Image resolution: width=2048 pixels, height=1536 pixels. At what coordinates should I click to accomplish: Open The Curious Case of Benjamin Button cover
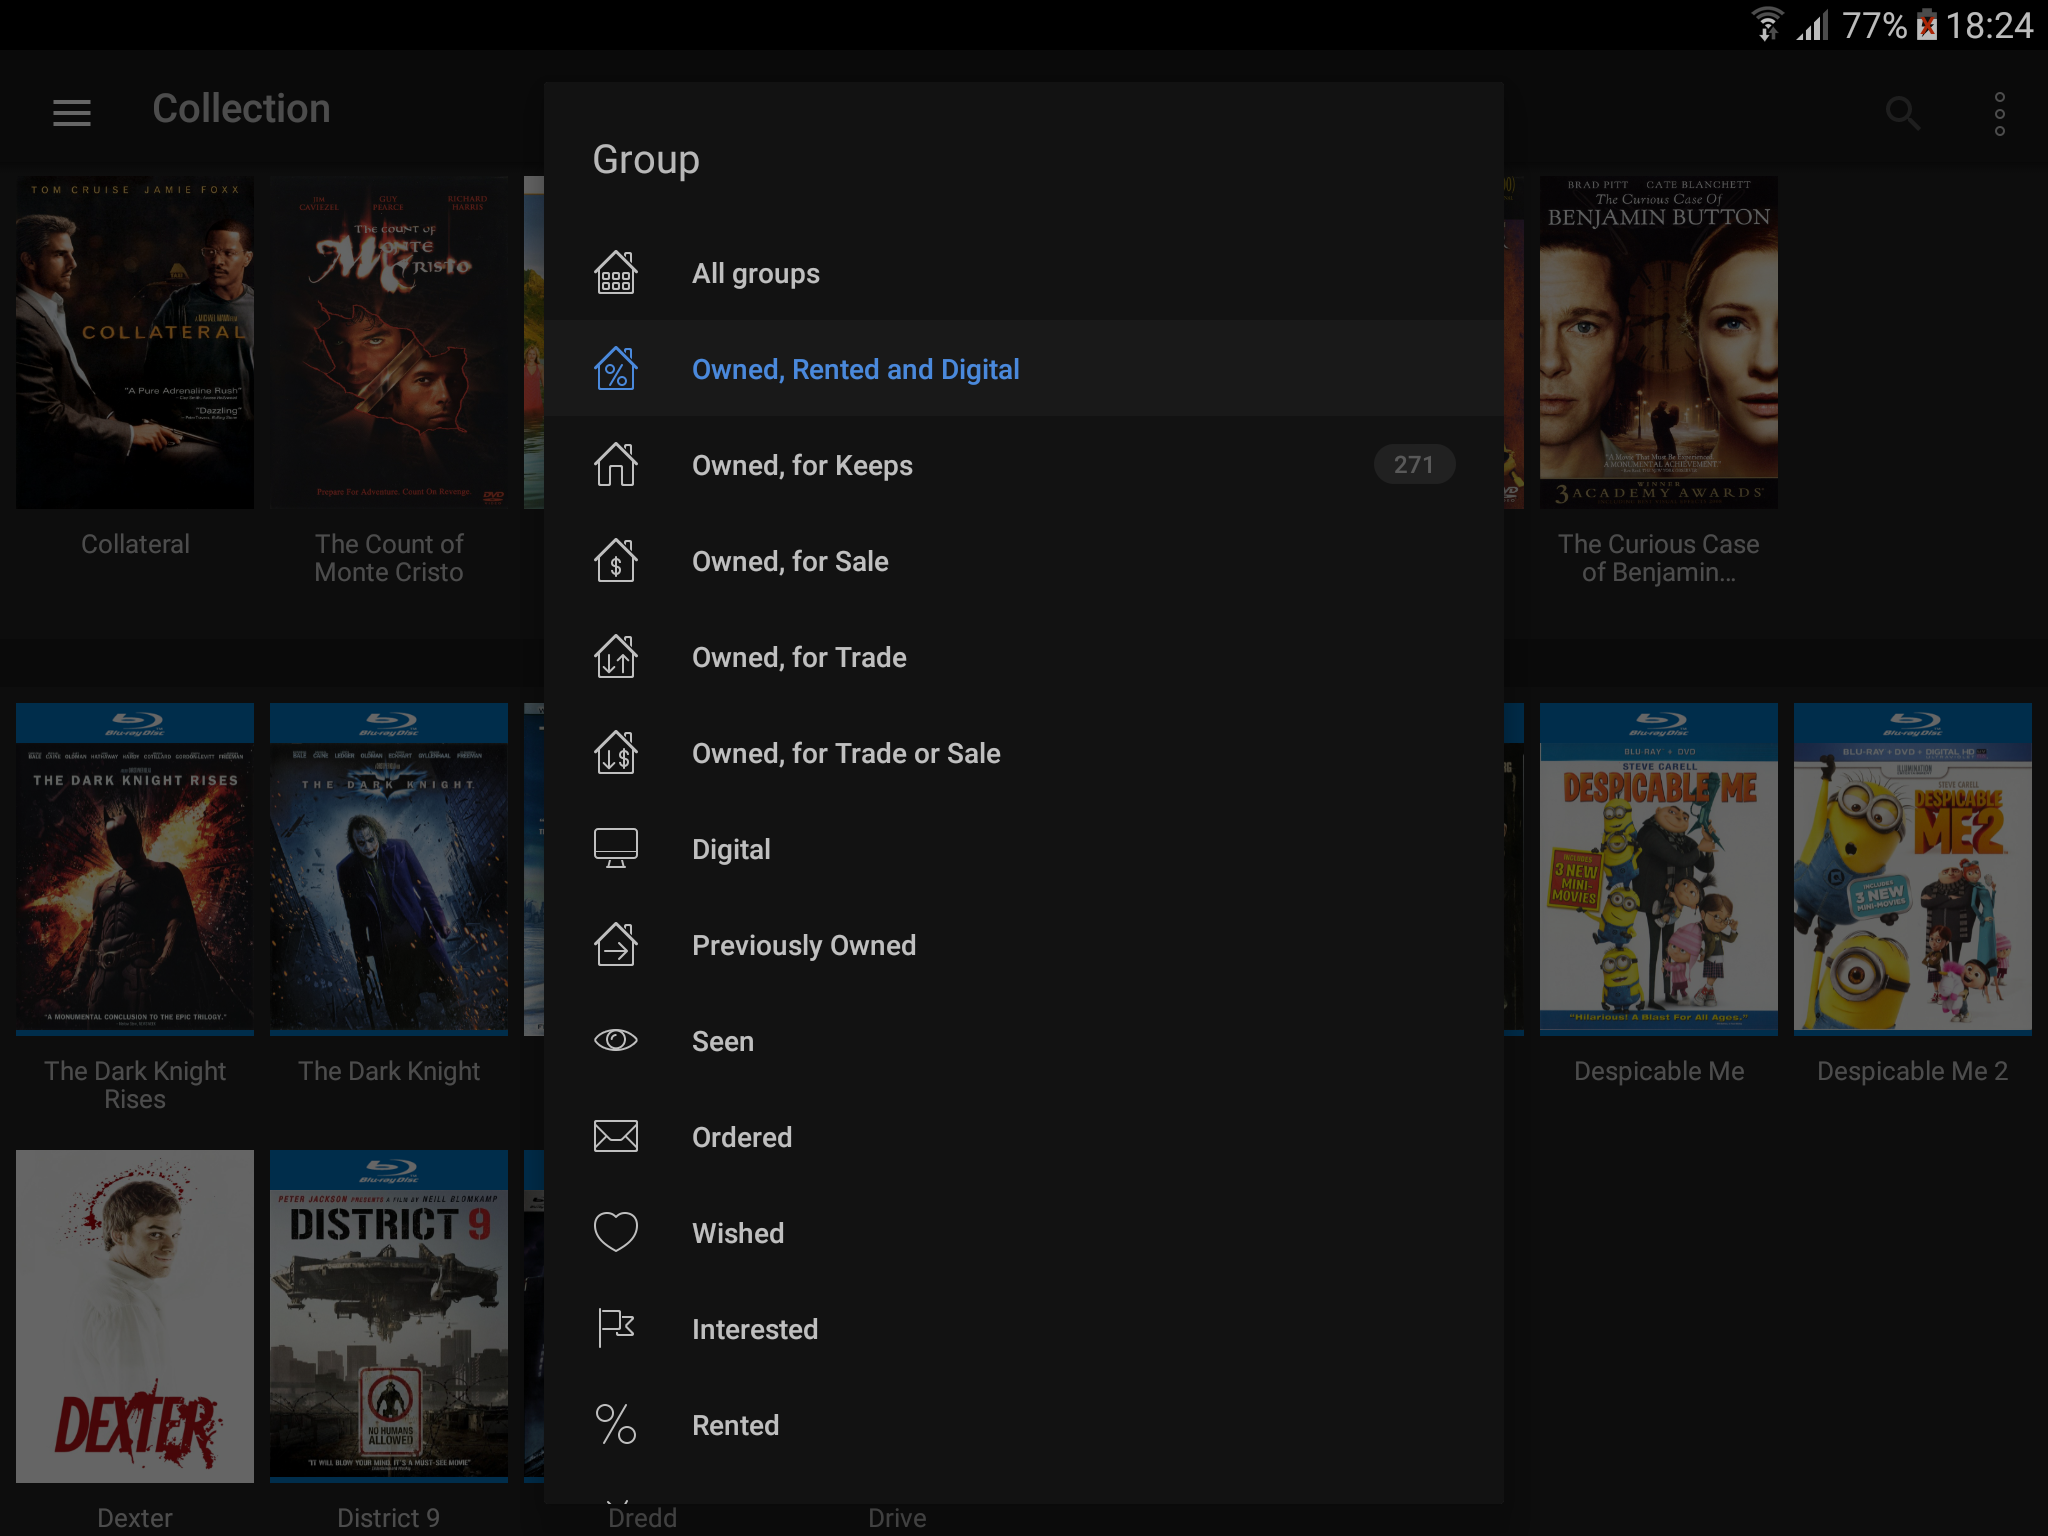(x=1659, y=342)
